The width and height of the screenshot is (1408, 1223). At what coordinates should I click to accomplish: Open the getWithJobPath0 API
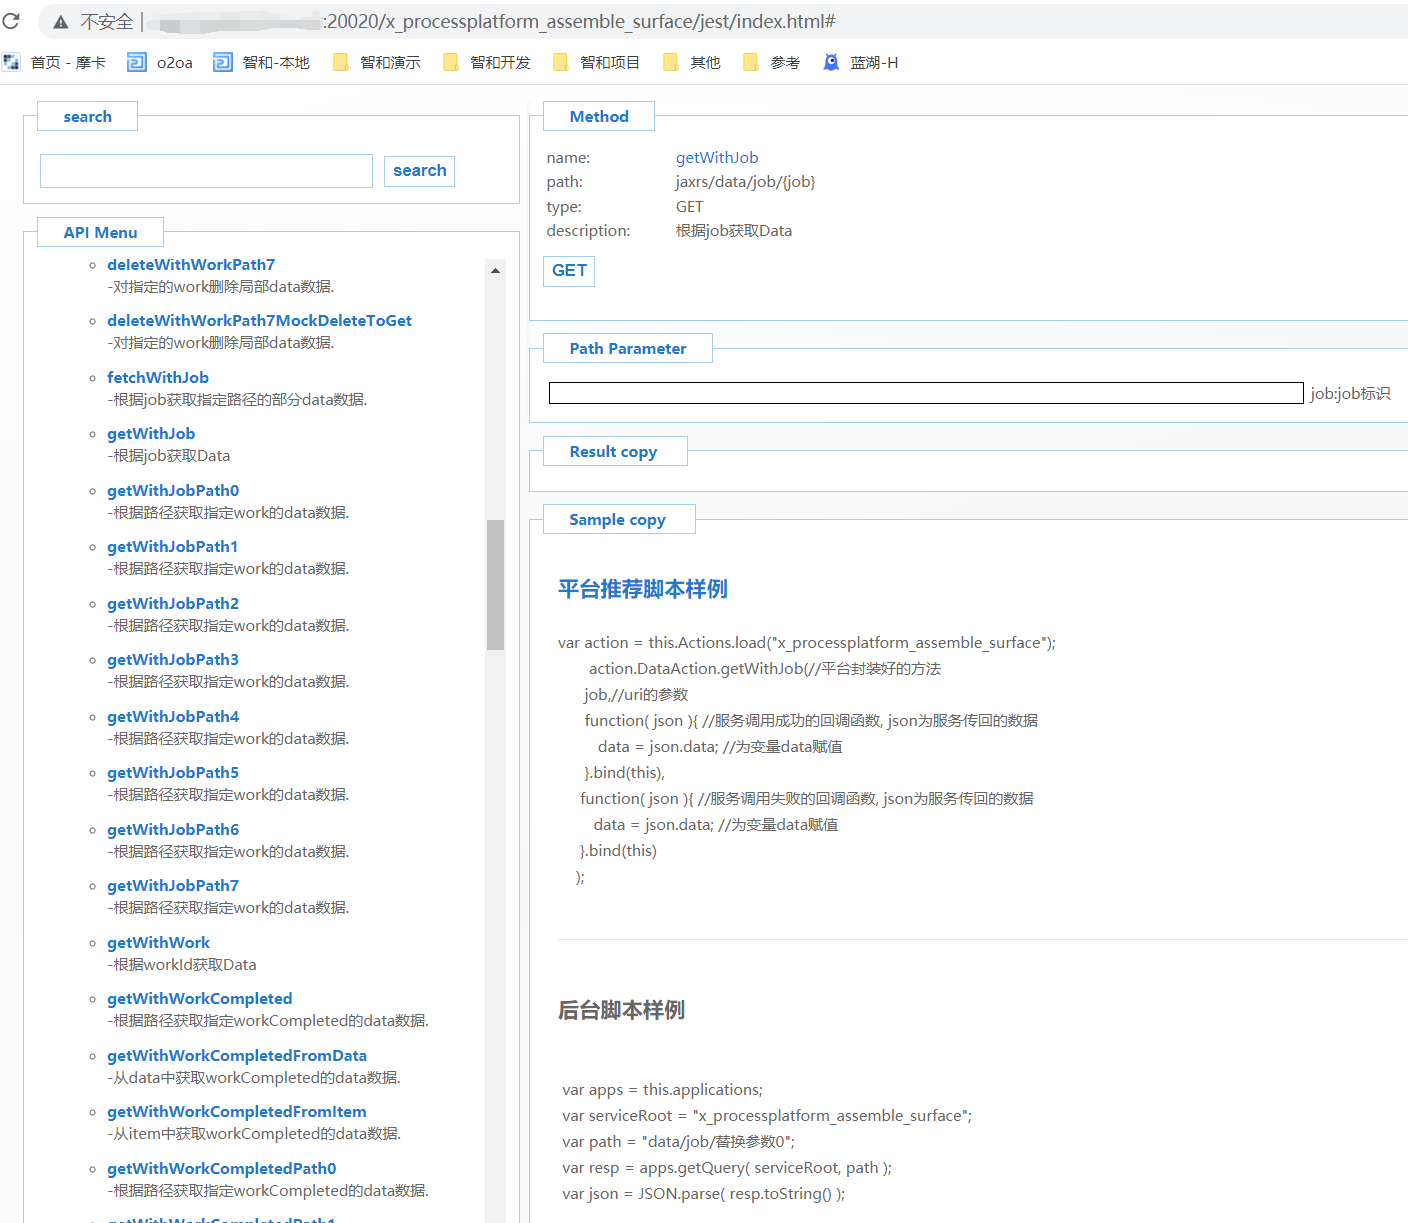(173, 491)
